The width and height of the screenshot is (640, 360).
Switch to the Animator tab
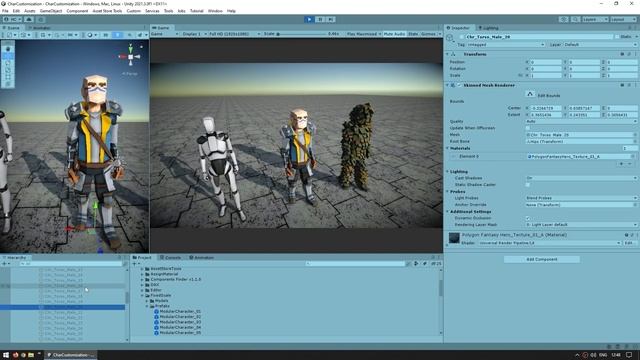(x=40, y=28)
